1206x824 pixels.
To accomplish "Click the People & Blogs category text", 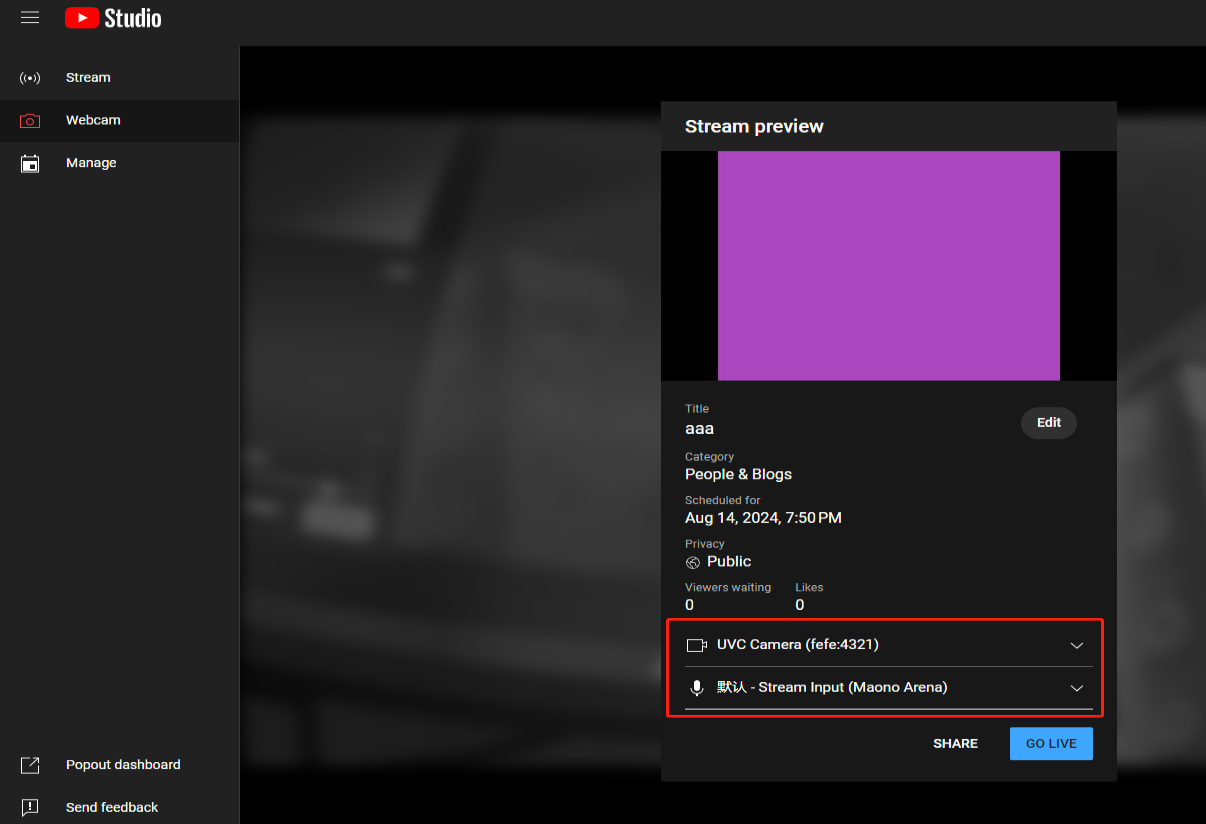I will [738, 474].
